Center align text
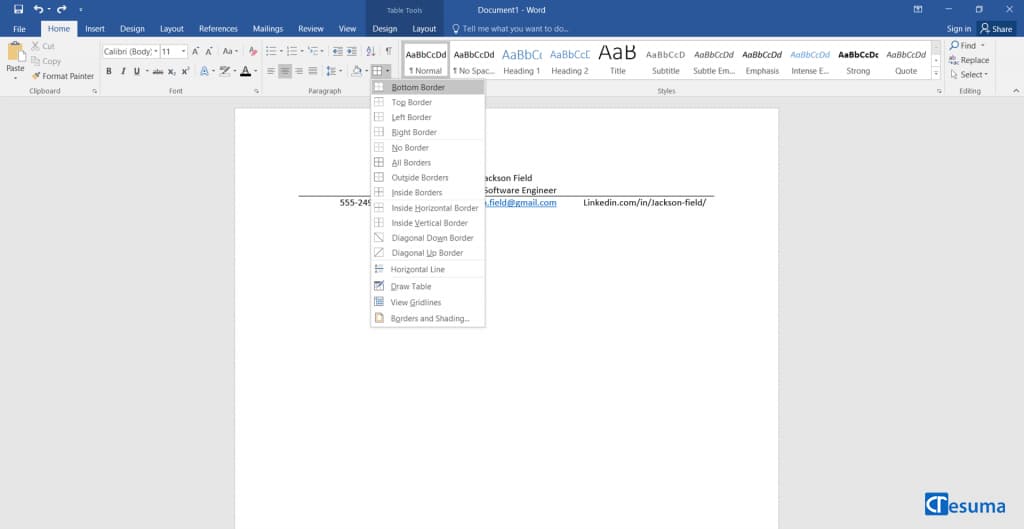The width and height of the screenshot is (1024, 529). click(285, 71)
